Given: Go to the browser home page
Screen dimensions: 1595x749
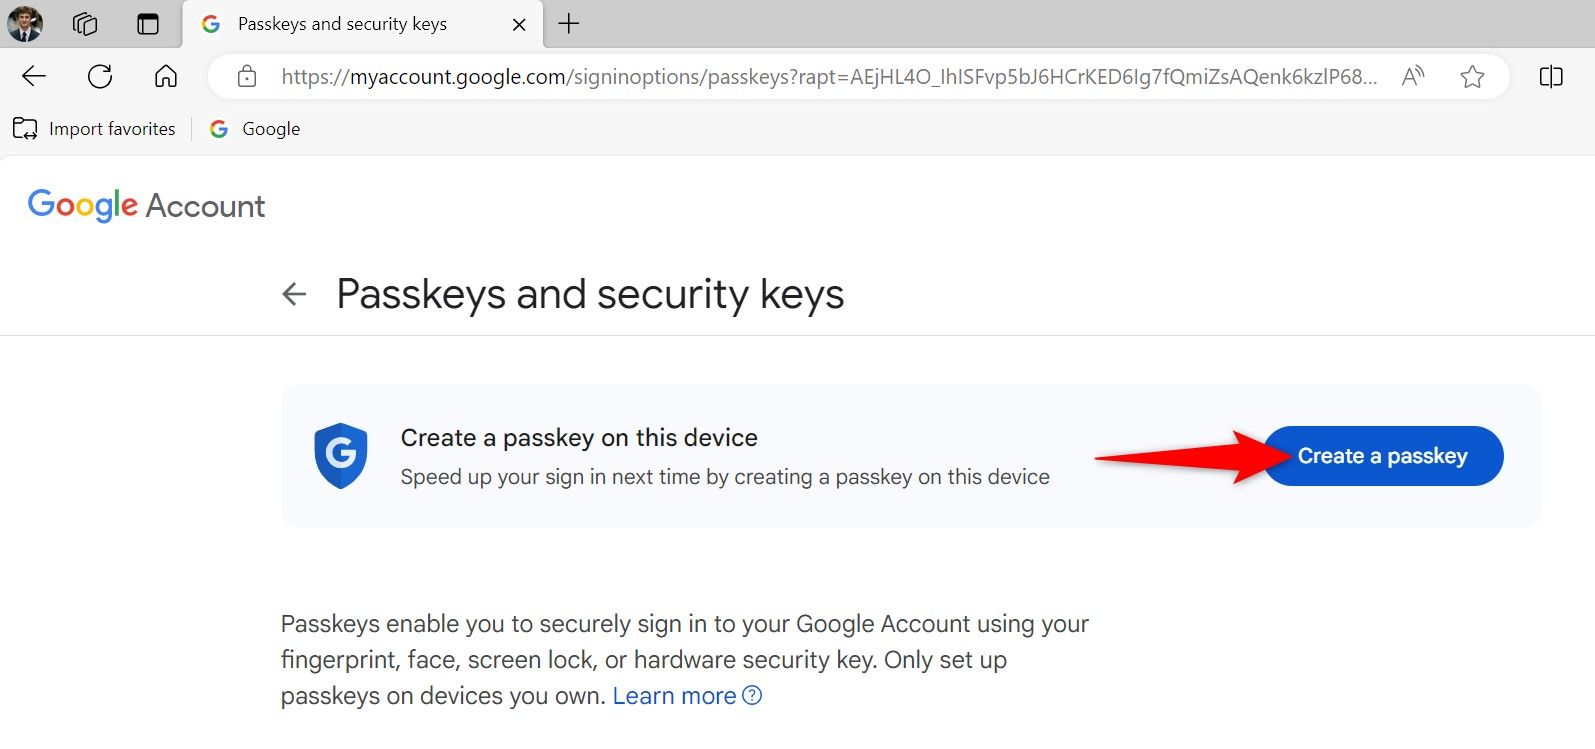Looking at the screenshot, I should [x=165, y=75].
